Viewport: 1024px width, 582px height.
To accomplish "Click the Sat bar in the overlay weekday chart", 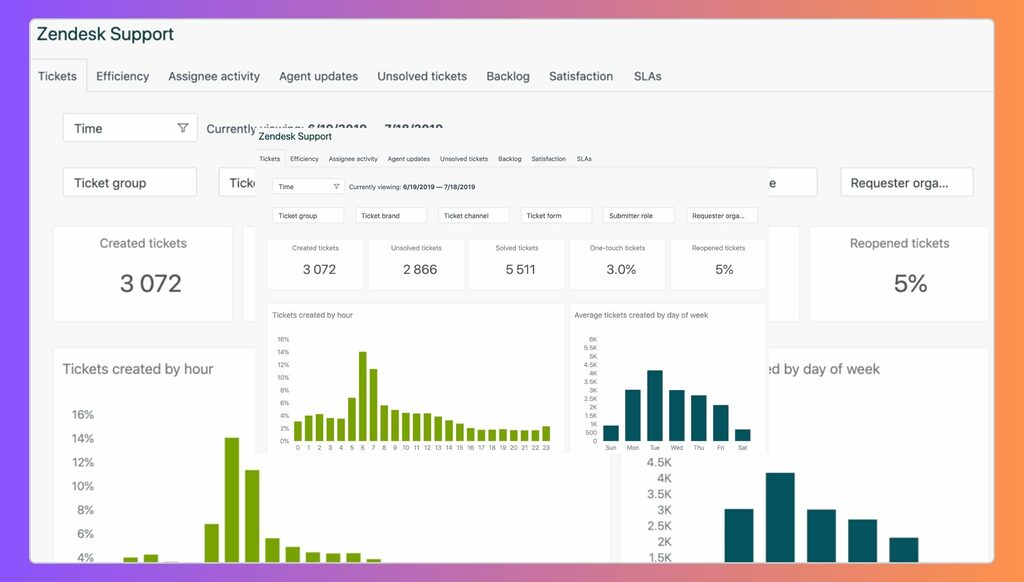I will (x=743, y=435).
